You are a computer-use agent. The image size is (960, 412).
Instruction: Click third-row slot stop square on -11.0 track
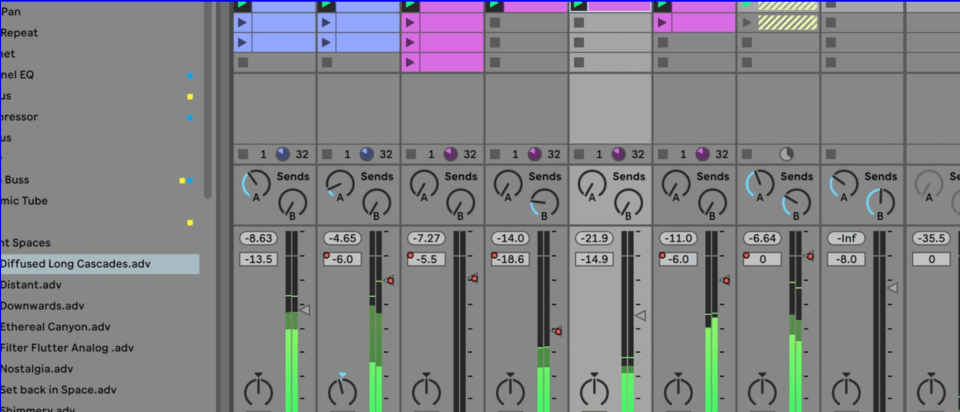tap(662, 43)
